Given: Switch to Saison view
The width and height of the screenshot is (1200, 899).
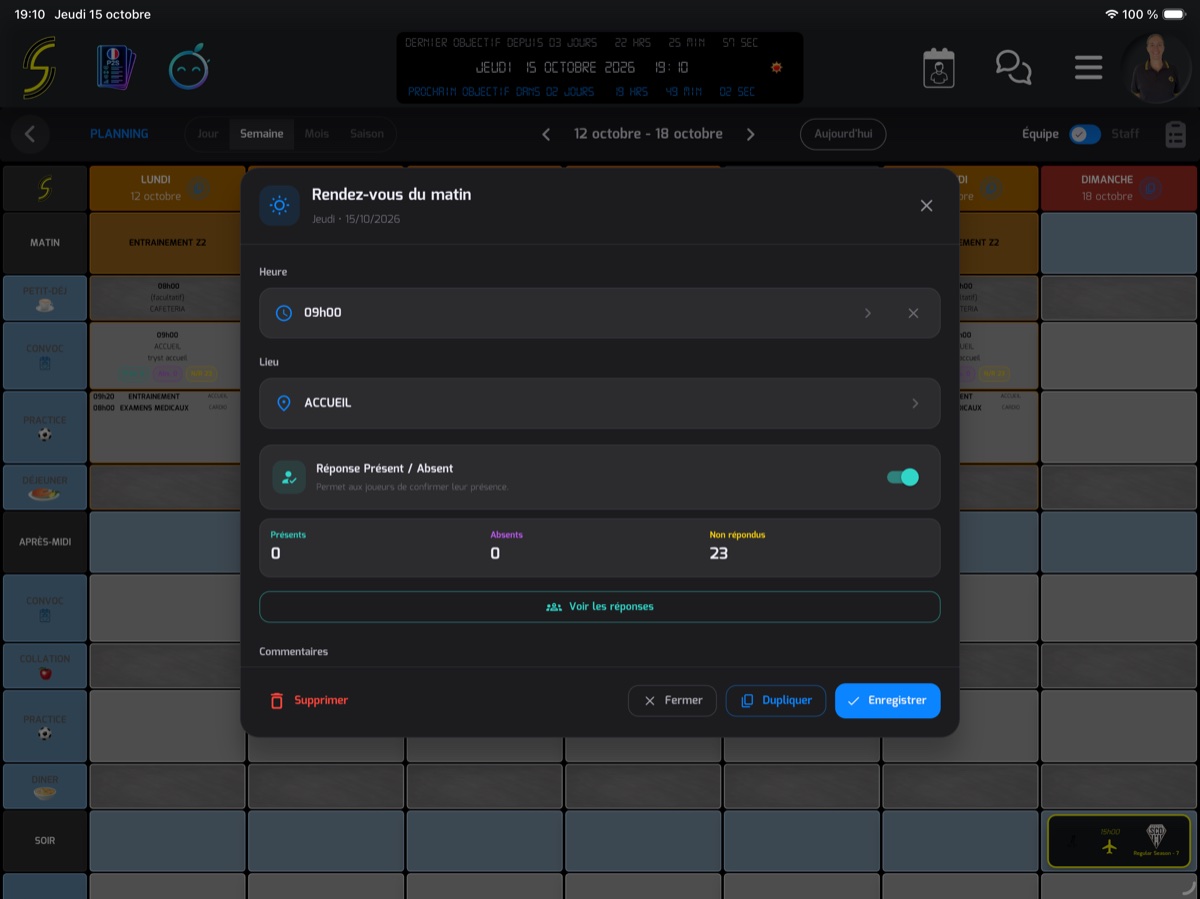Looking at the screenshot, I should tap(367, 134).
